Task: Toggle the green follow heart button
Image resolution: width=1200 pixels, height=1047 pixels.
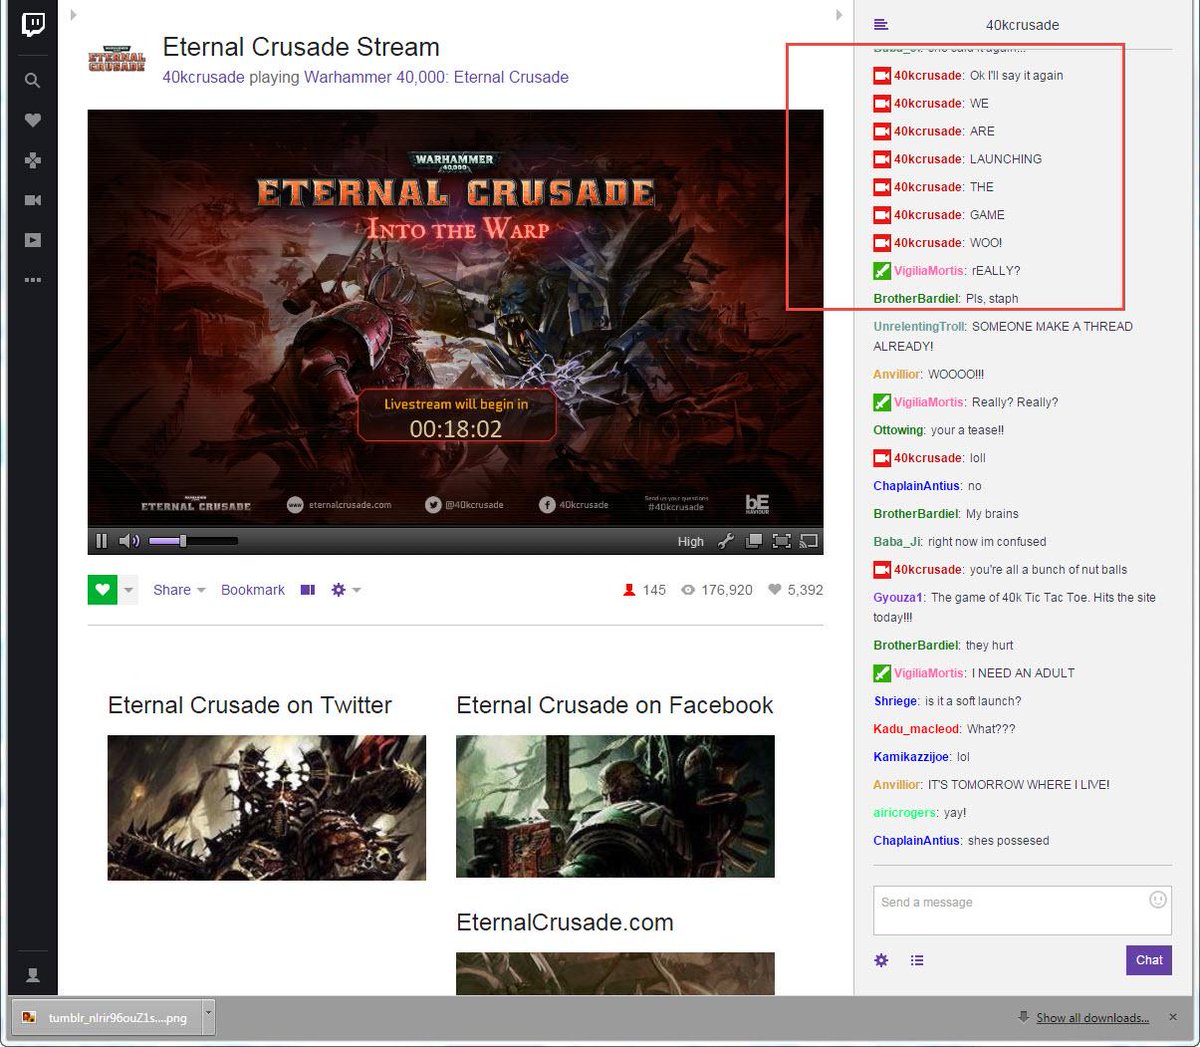Action: (x=103, y=590)
